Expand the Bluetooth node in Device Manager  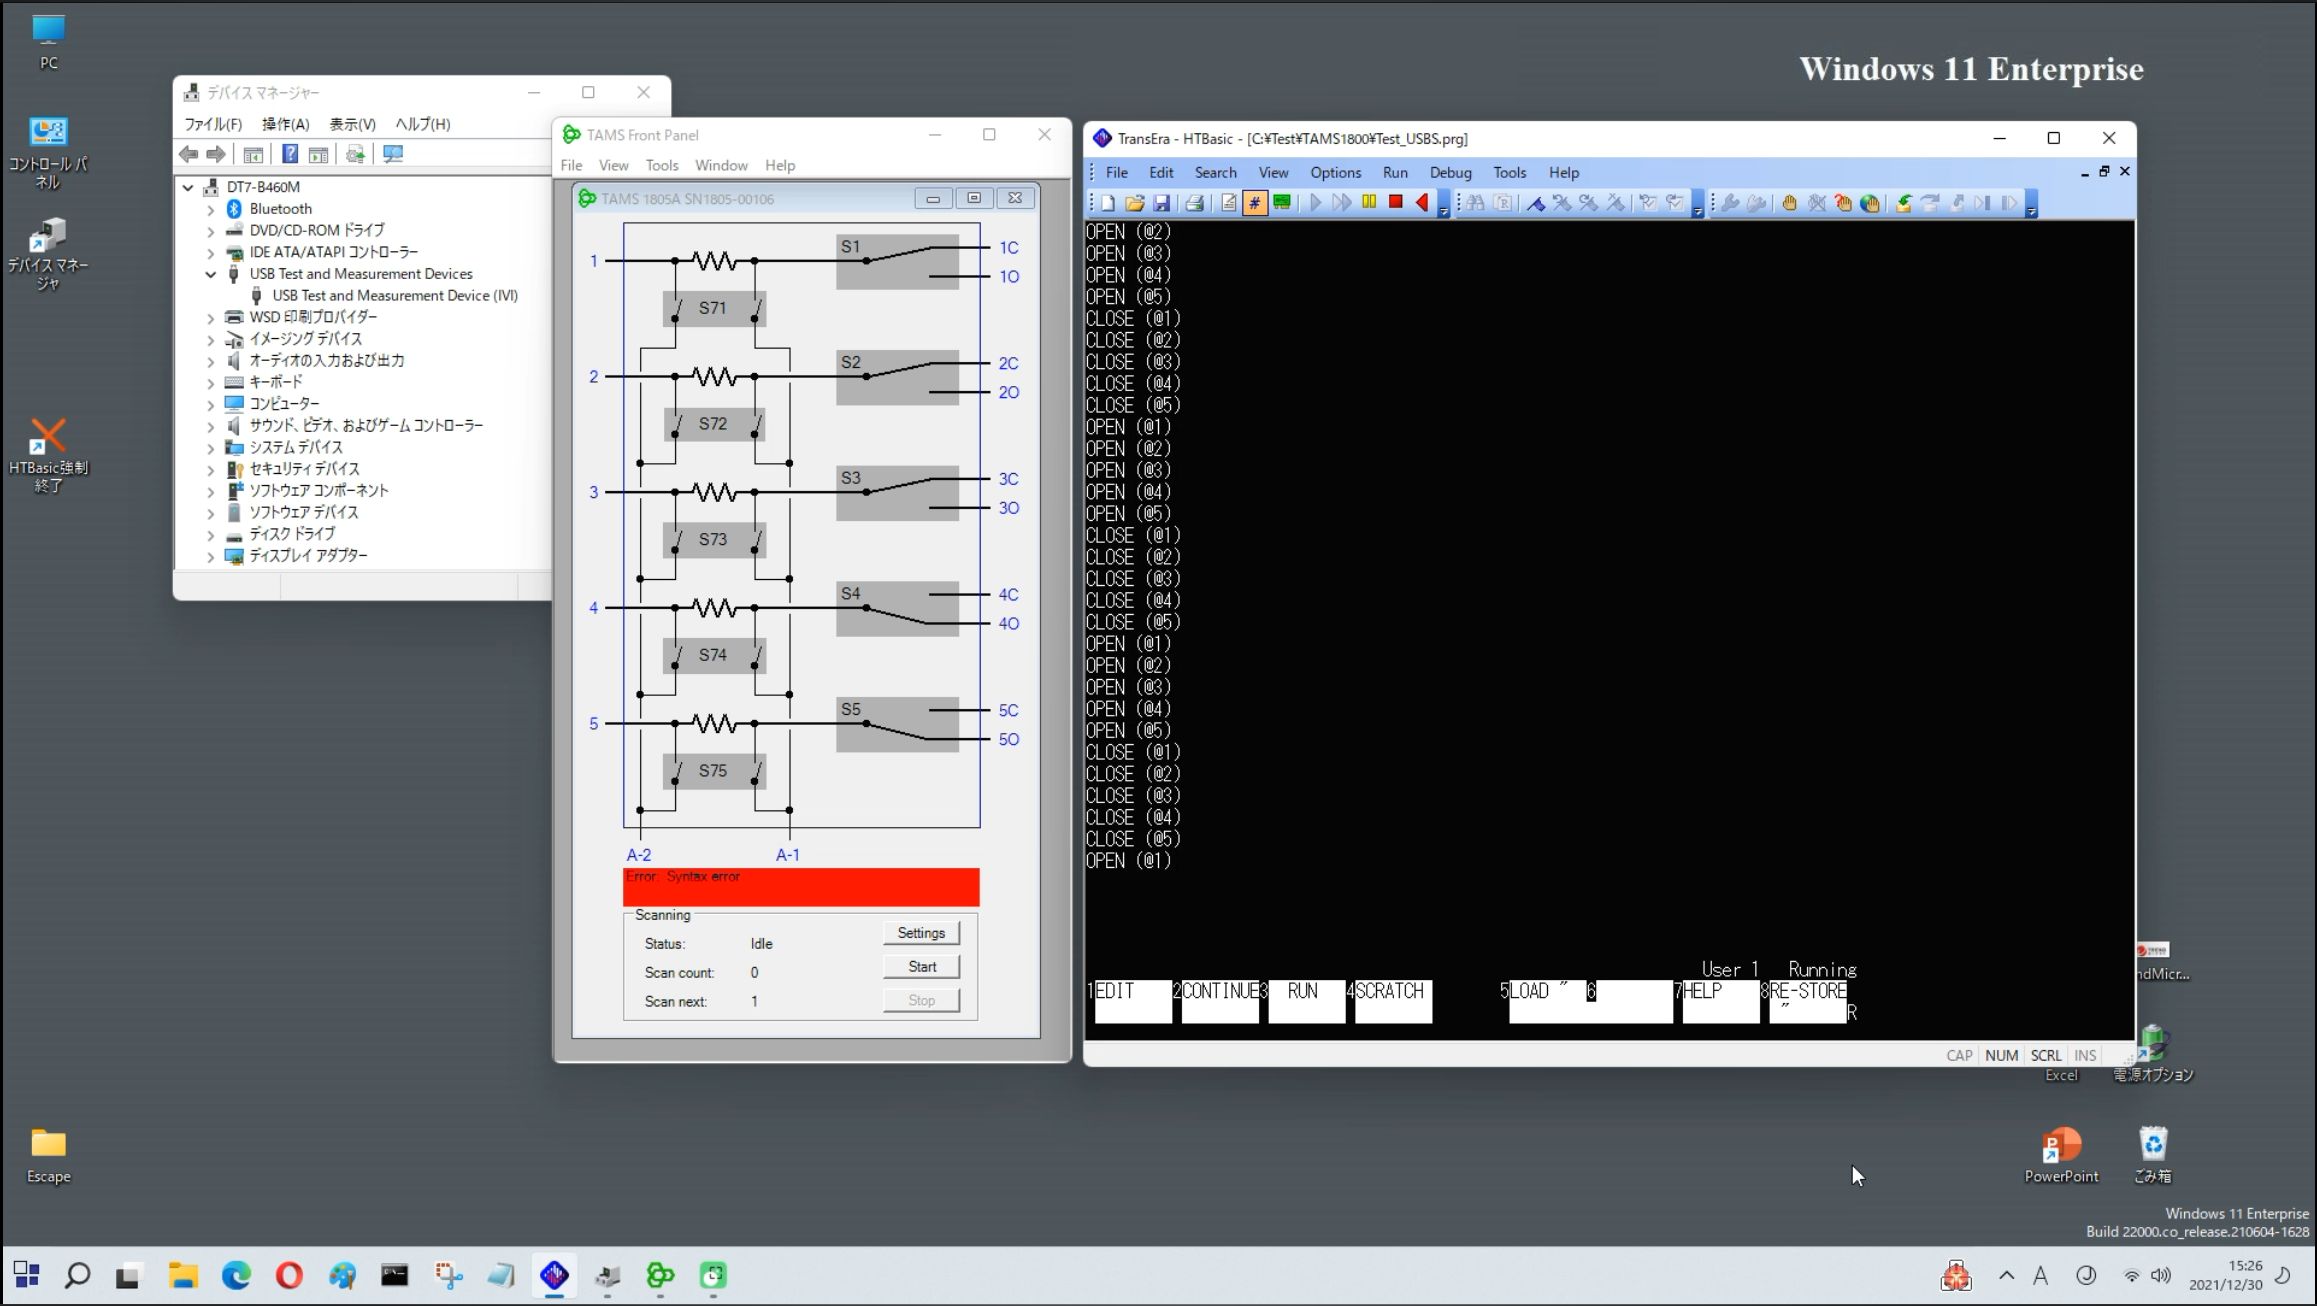point(210,209)
